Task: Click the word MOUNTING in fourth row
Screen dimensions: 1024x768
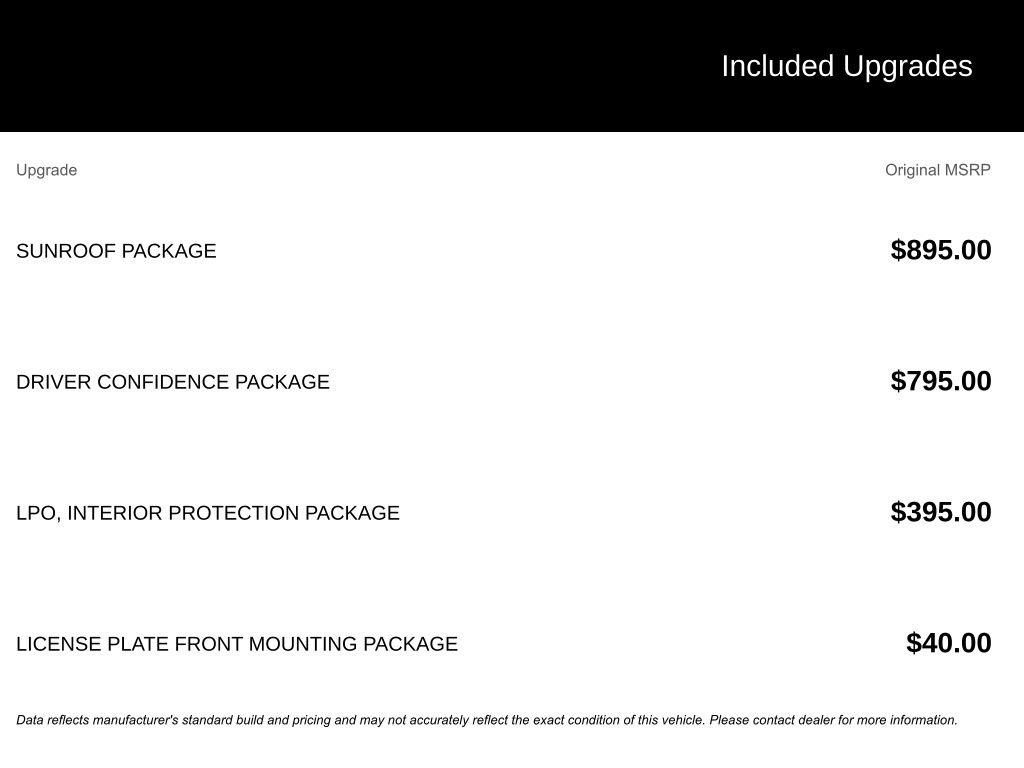Action: (x=303, y=644)
